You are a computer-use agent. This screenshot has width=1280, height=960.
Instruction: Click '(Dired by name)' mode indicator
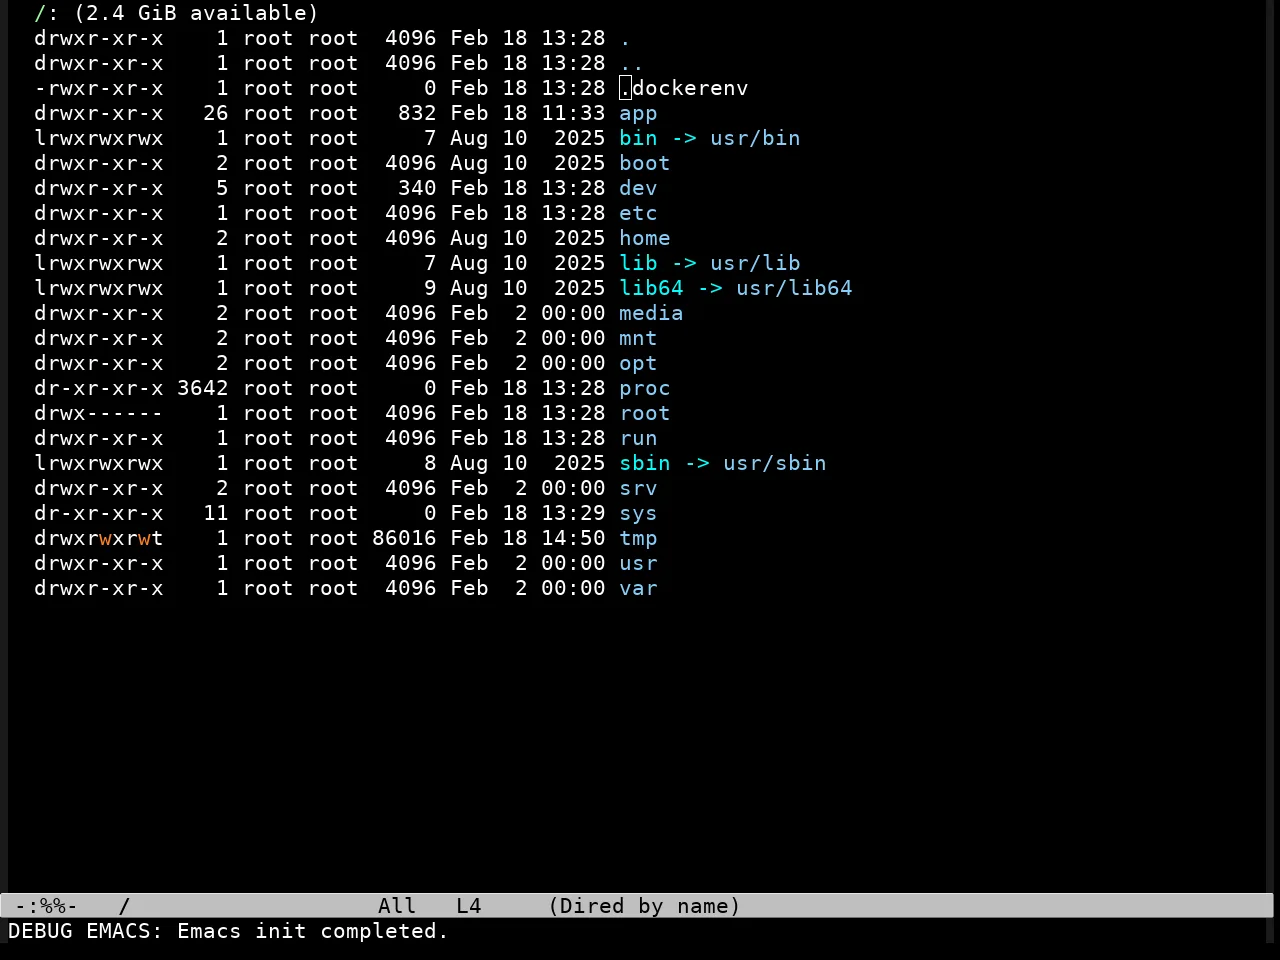(x=644, y=906)
